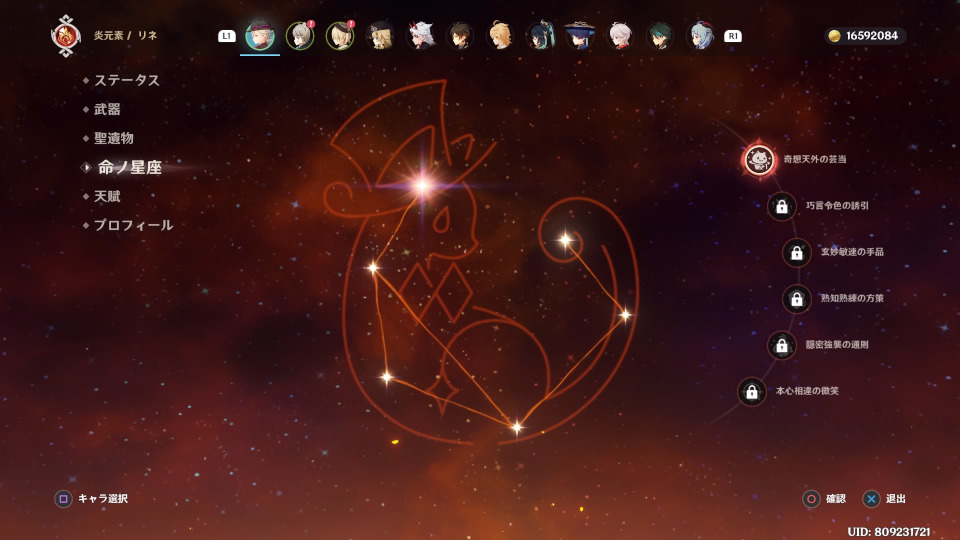Click the 奇想天外の芸当 label text
Viewport: 960px width, 540px height.
(815, 159)
